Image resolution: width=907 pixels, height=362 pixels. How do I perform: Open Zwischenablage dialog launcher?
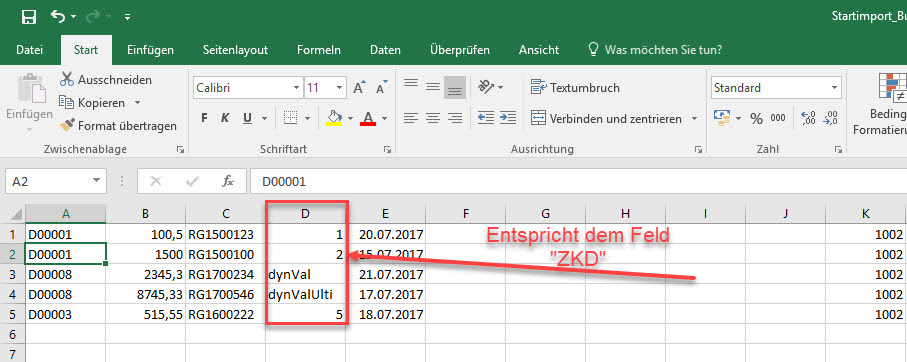pyautogui.click(x=180, y=150)
